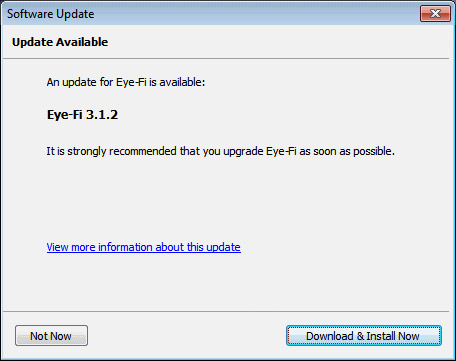Screen dimensions: 456x361
Task: Close the Software Update dialog with the red X
Action: 435,14
